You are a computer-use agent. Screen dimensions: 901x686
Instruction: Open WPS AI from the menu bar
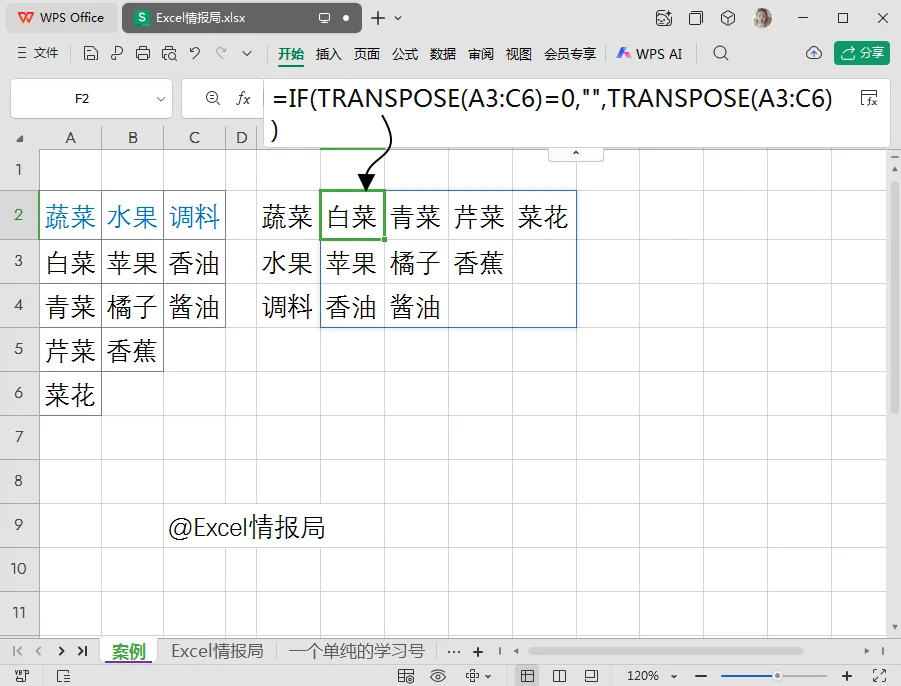[x=649, y=54]
